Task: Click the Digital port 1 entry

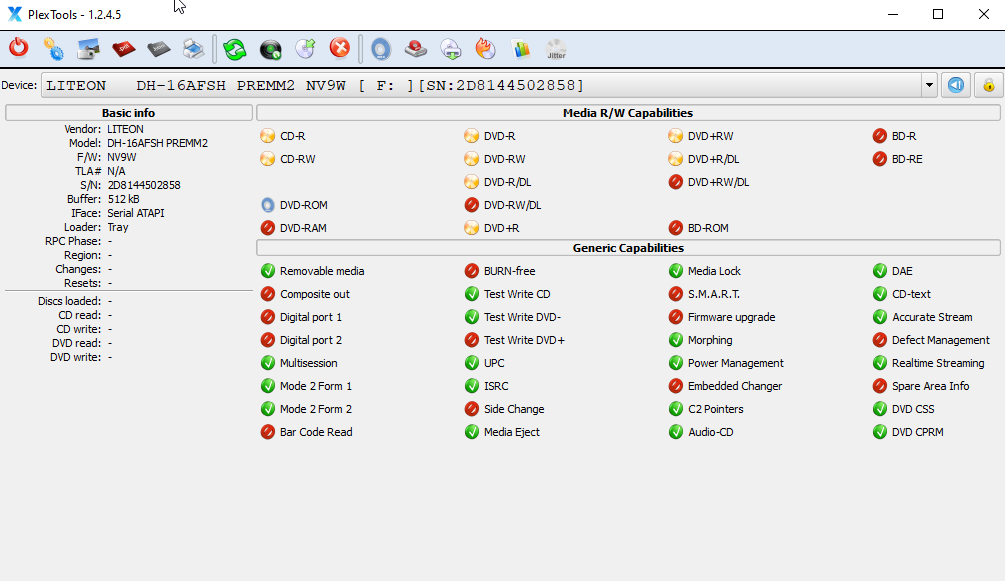Action: (x=301, y=317)
